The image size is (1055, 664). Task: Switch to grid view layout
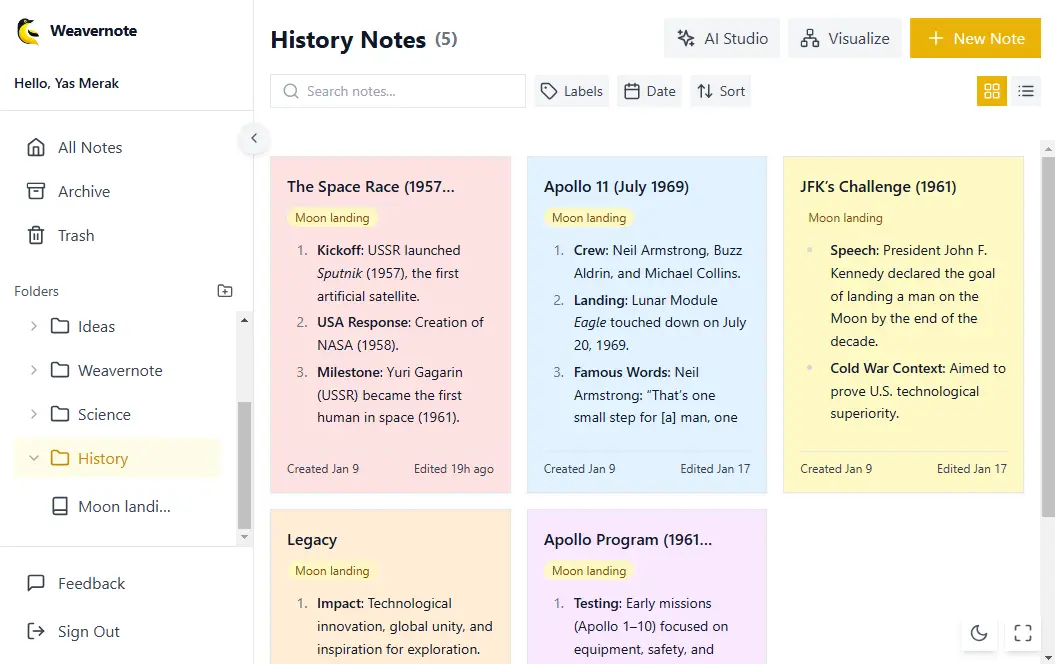point(992,91)
